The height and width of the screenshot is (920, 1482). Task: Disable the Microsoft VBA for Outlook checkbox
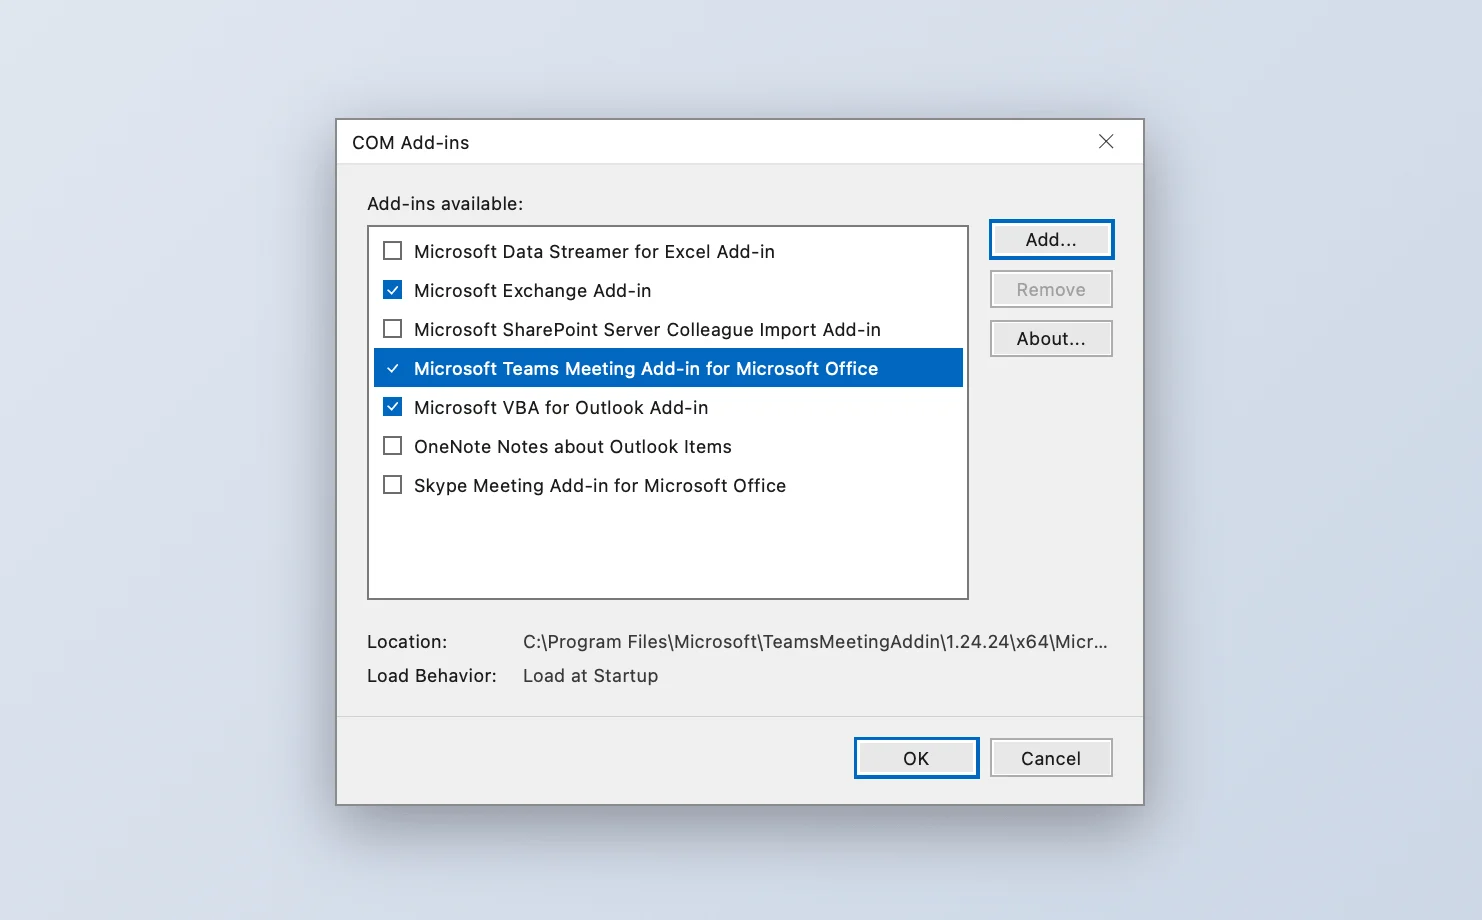click(393, 407)
